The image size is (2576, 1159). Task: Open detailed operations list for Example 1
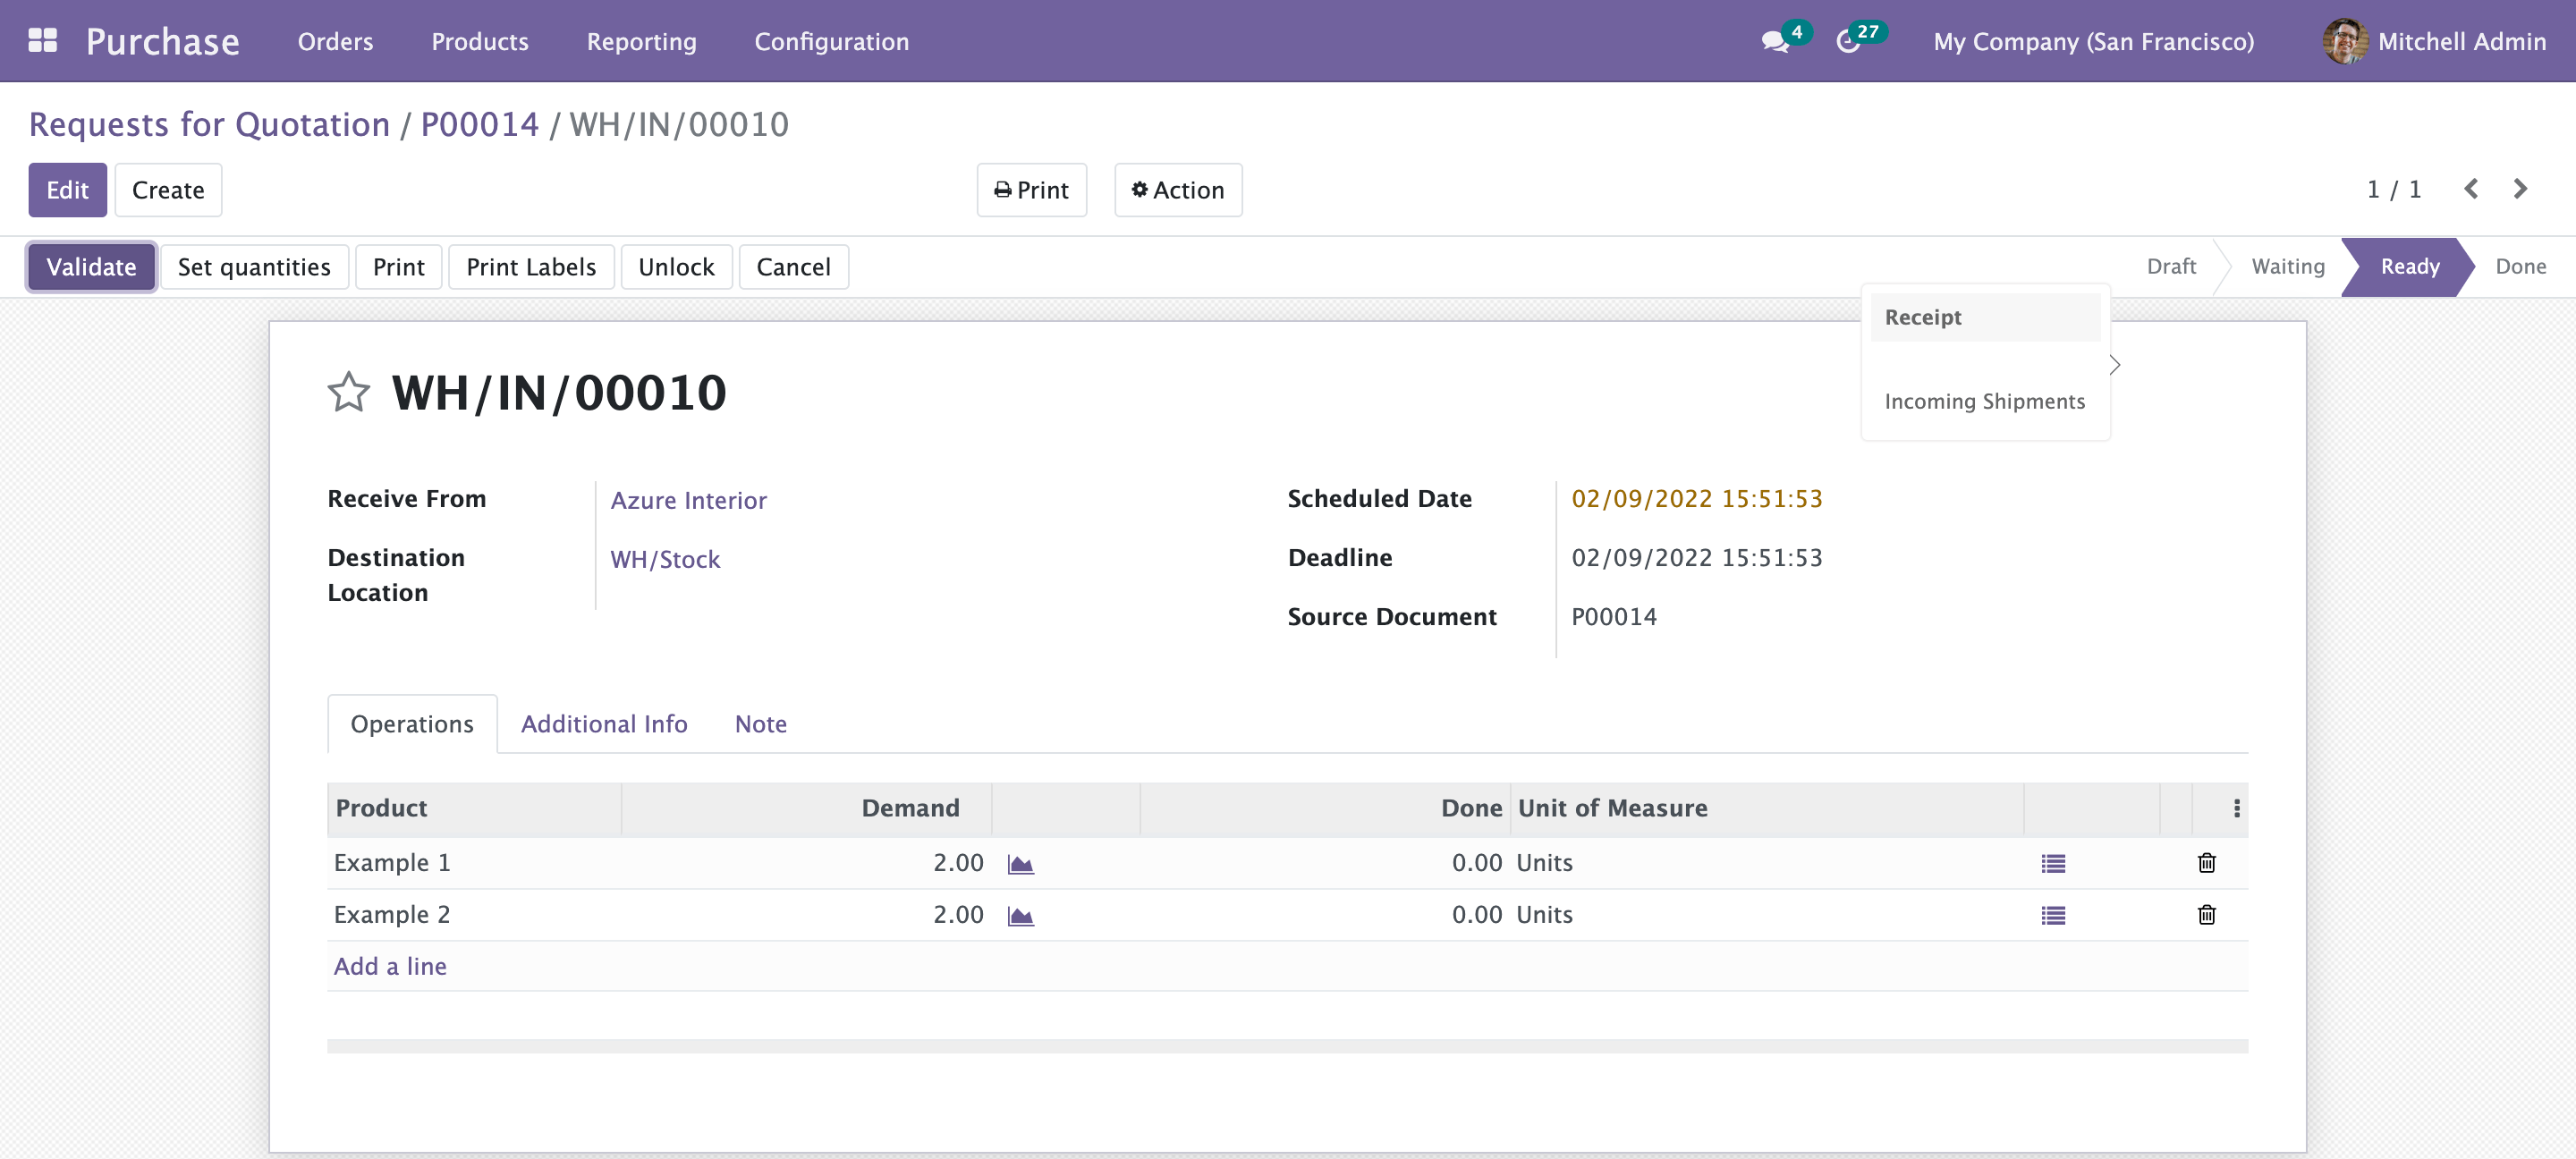pyautogui.click(x=2053, y=864)
